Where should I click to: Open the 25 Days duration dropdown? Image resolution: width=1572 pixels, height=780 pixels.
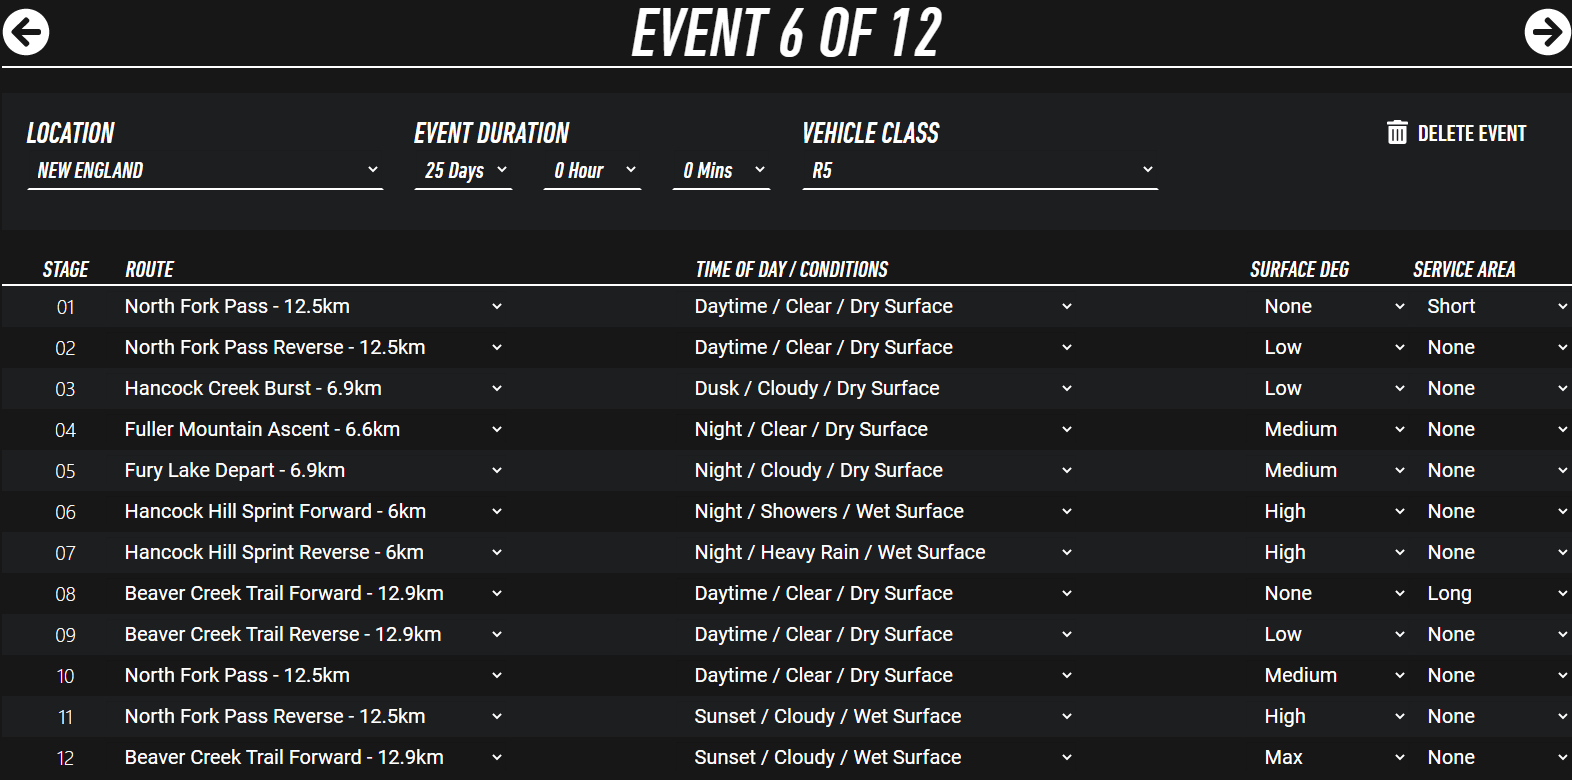(464, 171)
